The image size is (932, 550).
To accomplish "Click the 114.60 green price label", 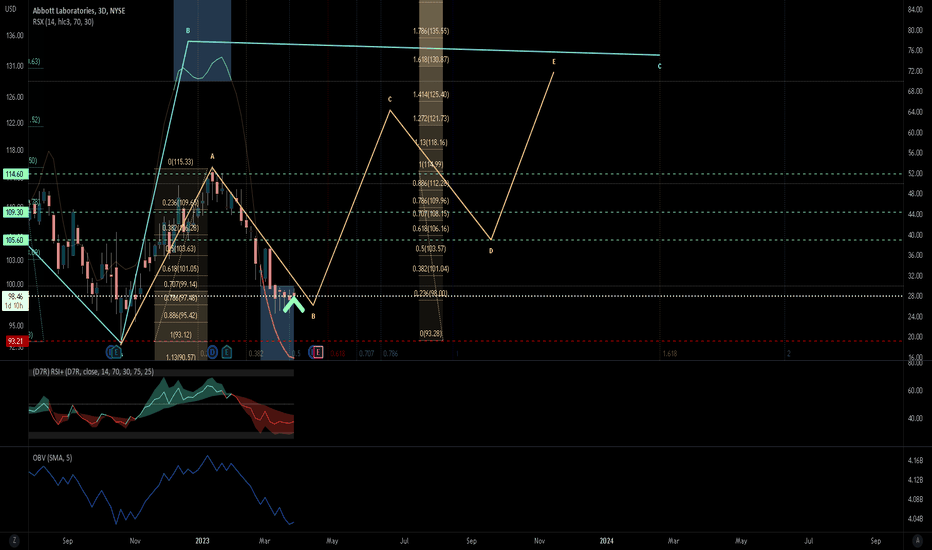I will (x=14, y=174).
